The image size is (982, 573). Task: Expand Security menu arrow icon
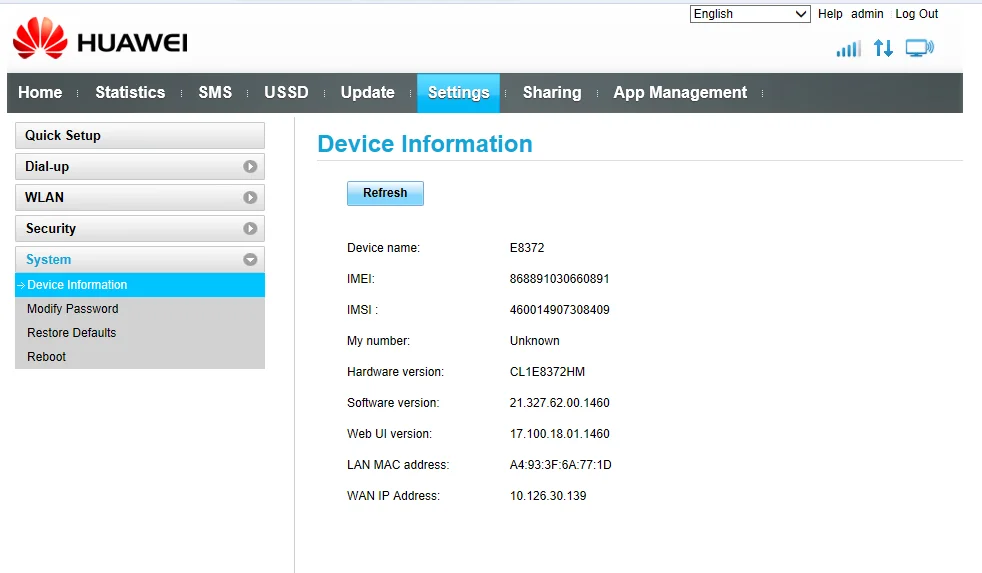[250, 229]
